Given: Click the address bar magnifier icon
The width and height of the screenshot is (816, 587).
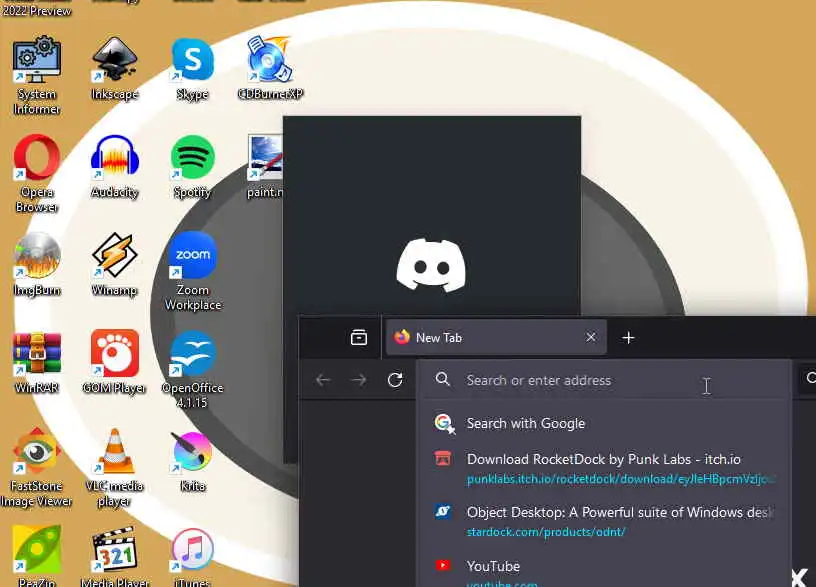Looking at the screenshot, I should coord(442,379).
